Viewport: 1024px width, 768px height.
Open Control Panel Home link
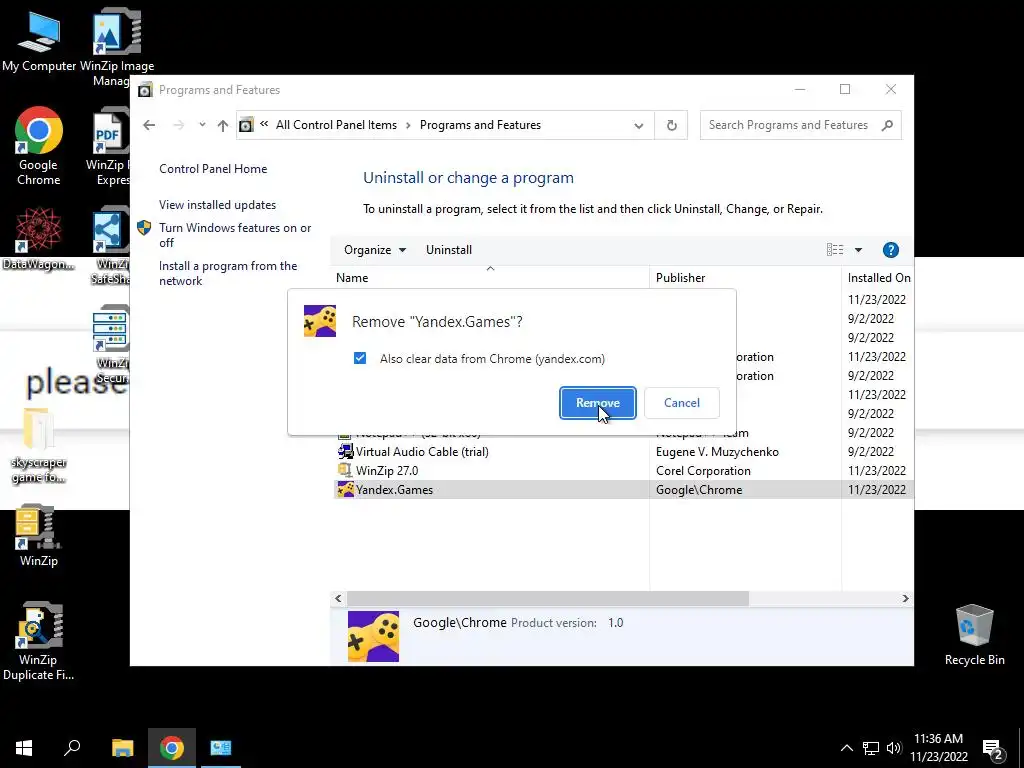[x=213, y=168]
